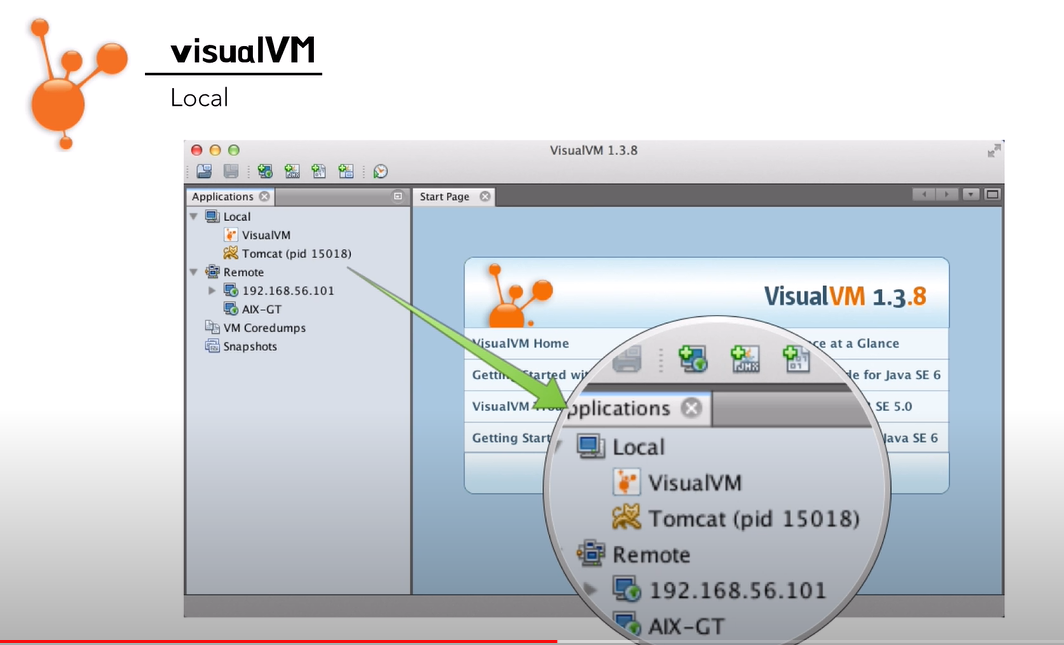Click the Tomcat cat icon in tree

click(x=231, y=253)
